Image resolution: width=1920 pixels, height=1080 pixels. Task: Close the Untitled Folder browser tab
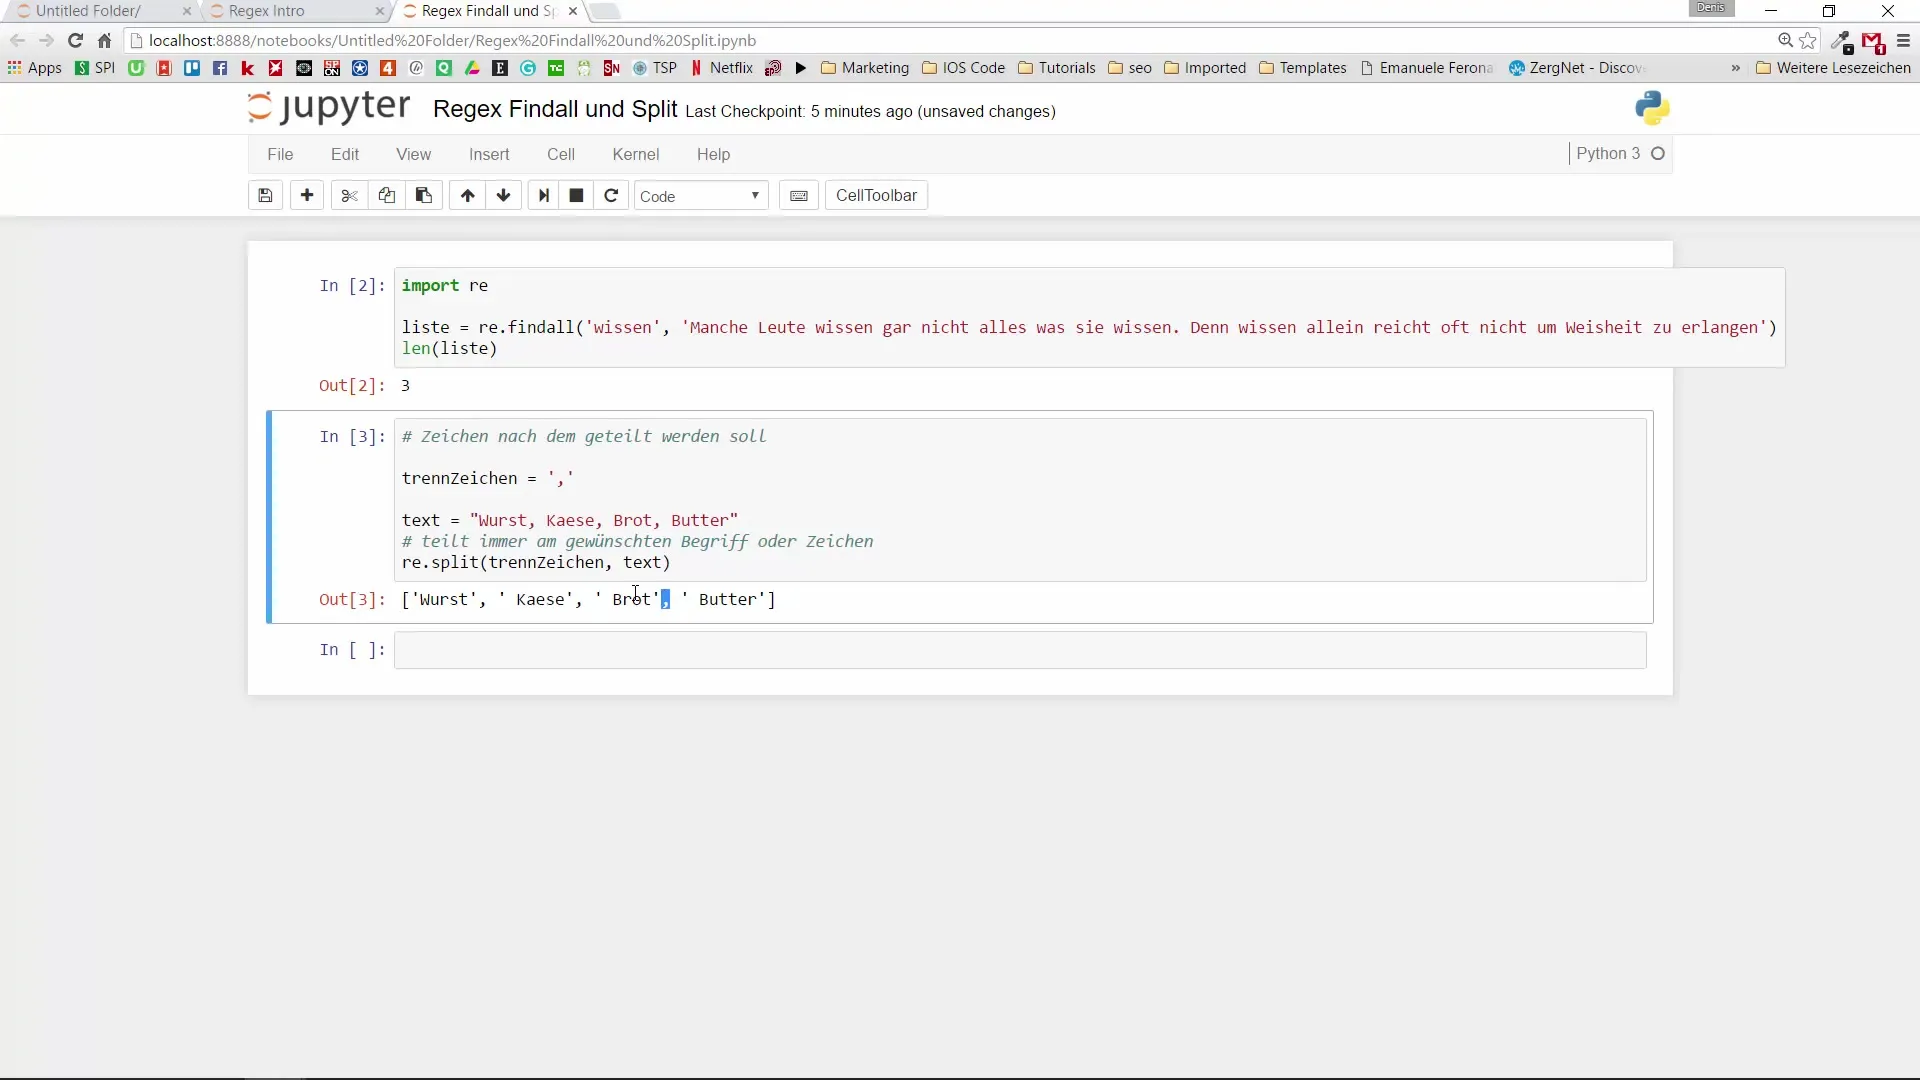[187, 11]
